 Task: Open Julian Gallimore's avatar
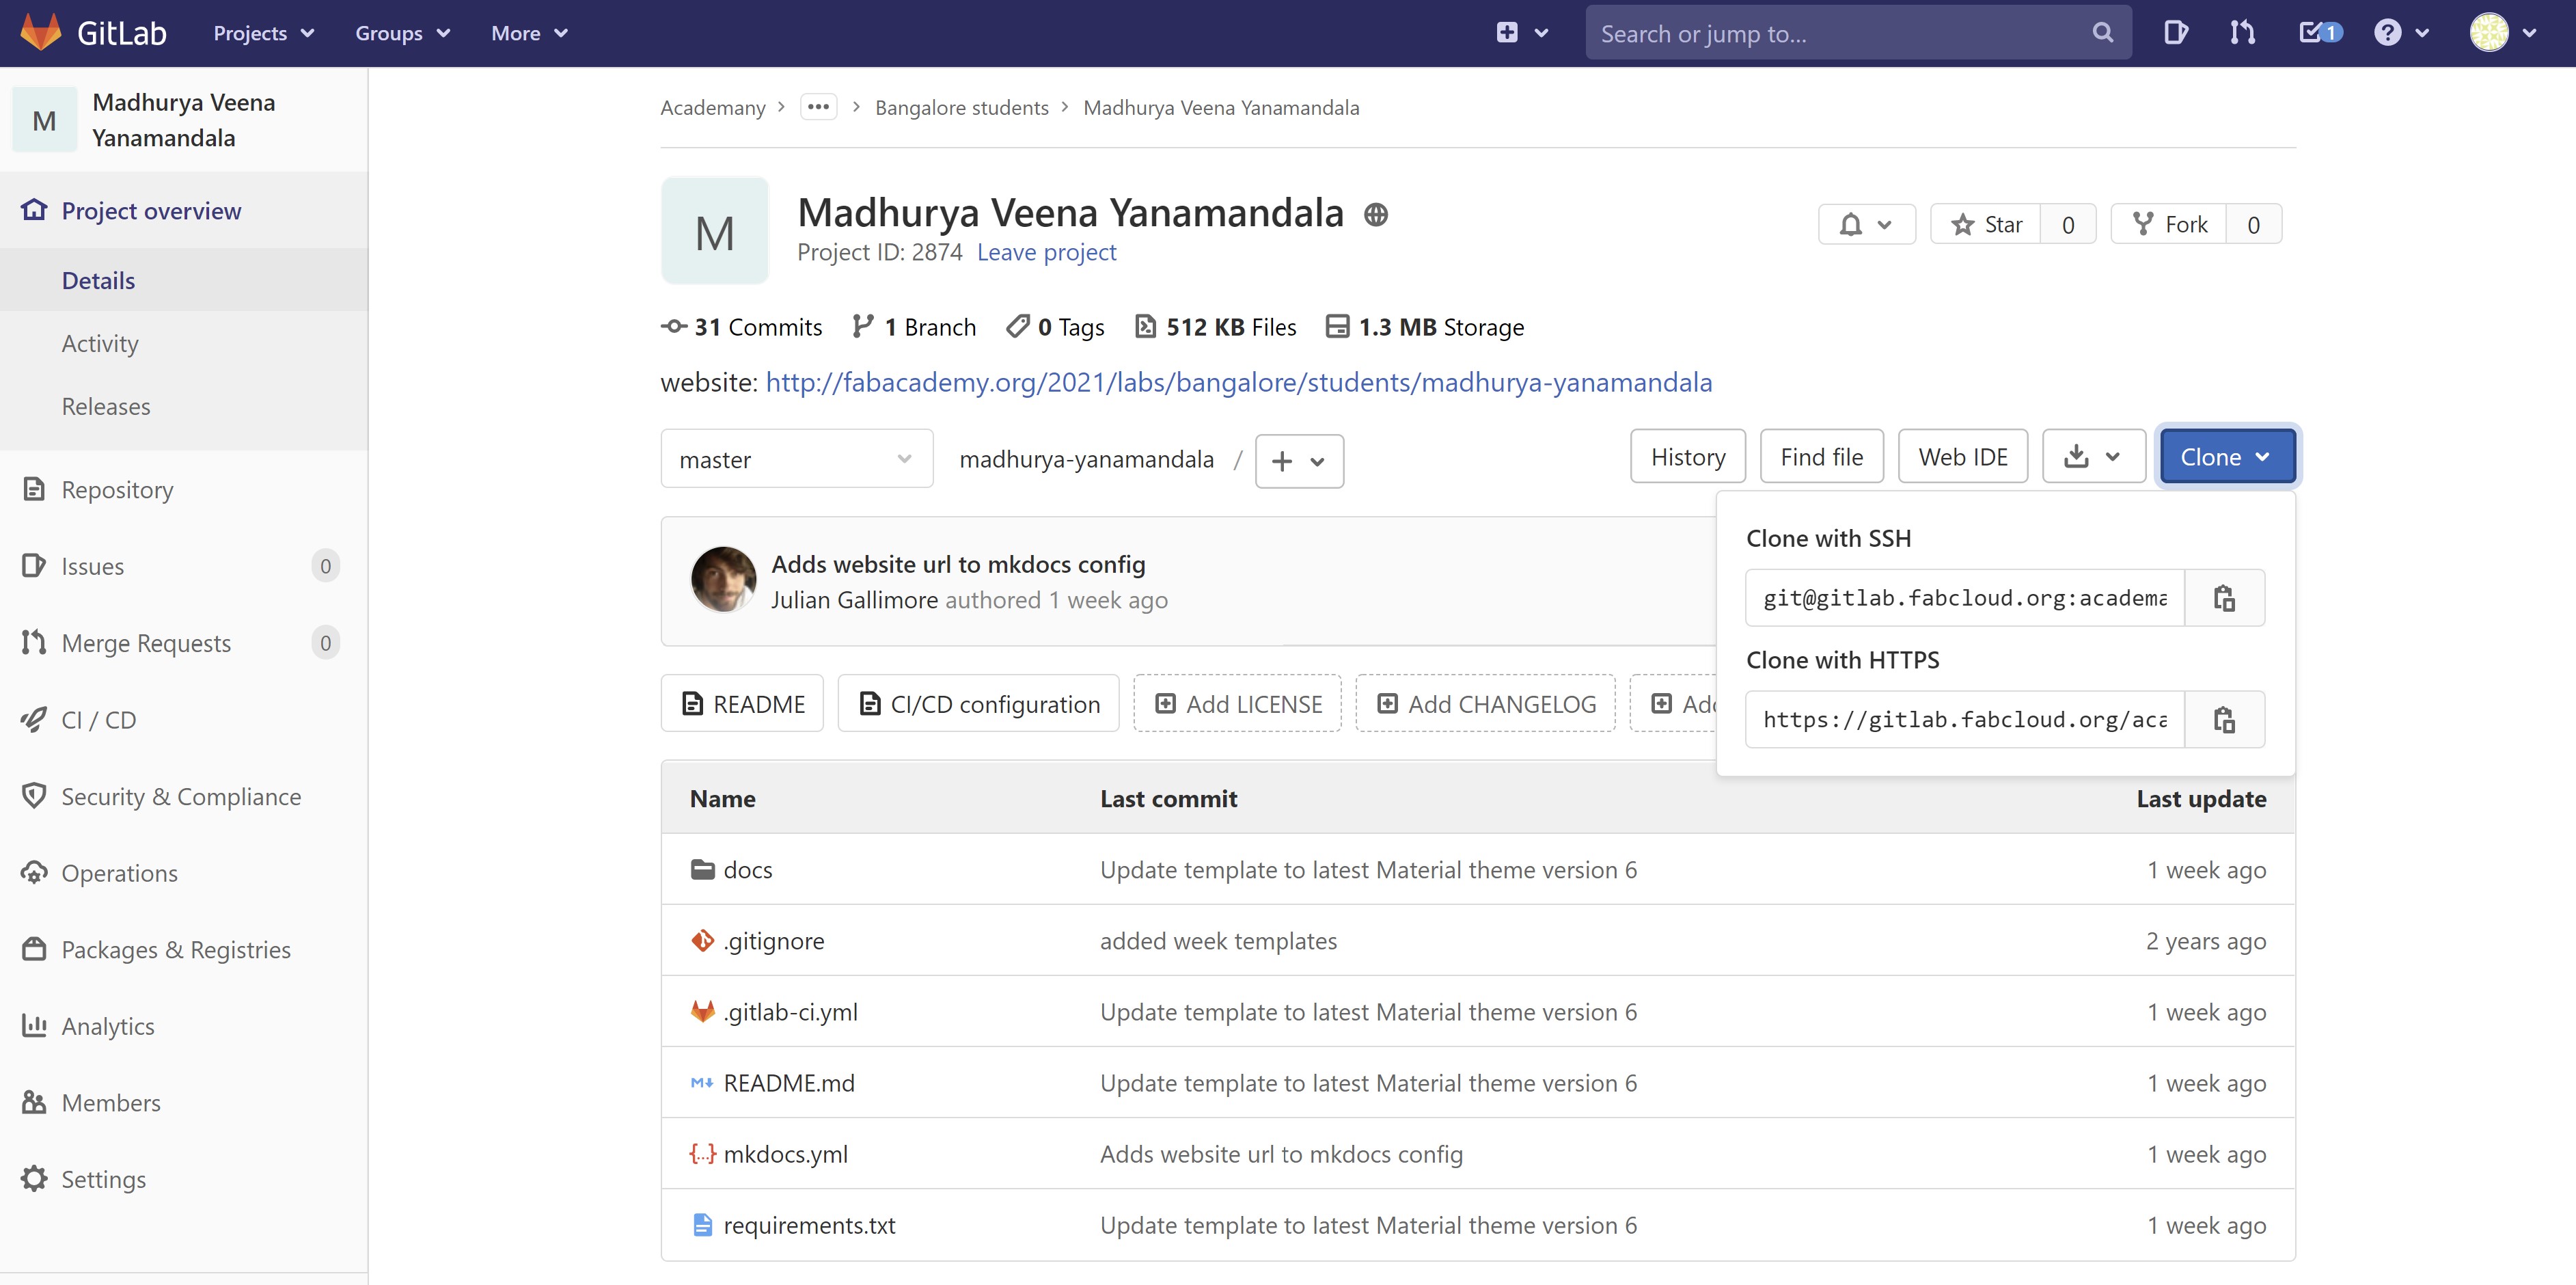(x=723, y=579)
